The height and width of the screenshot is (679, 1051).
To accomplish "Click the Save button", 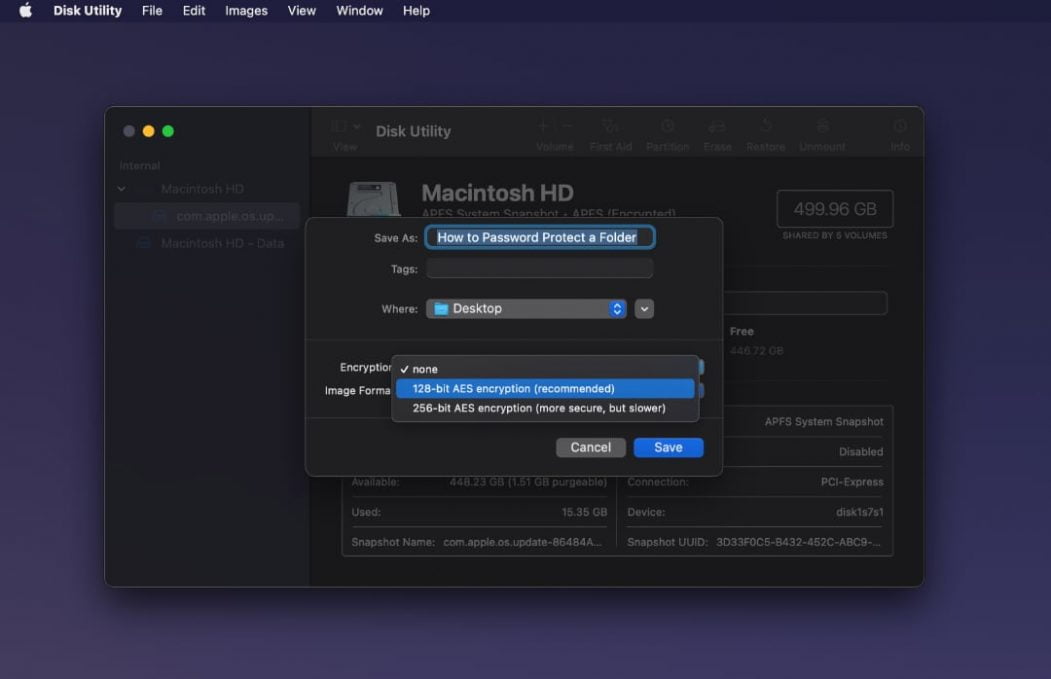I will tap(668, 447).
